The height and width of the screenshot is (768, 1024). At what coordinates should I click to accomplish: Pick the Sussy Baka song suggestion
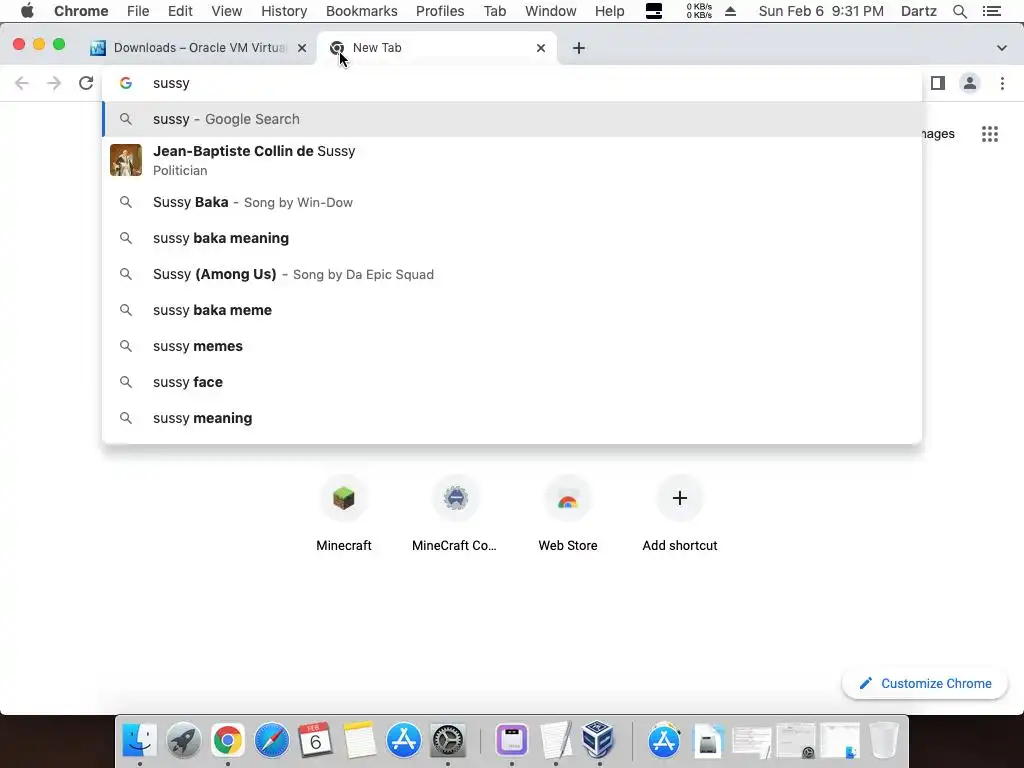click(512, 202)
